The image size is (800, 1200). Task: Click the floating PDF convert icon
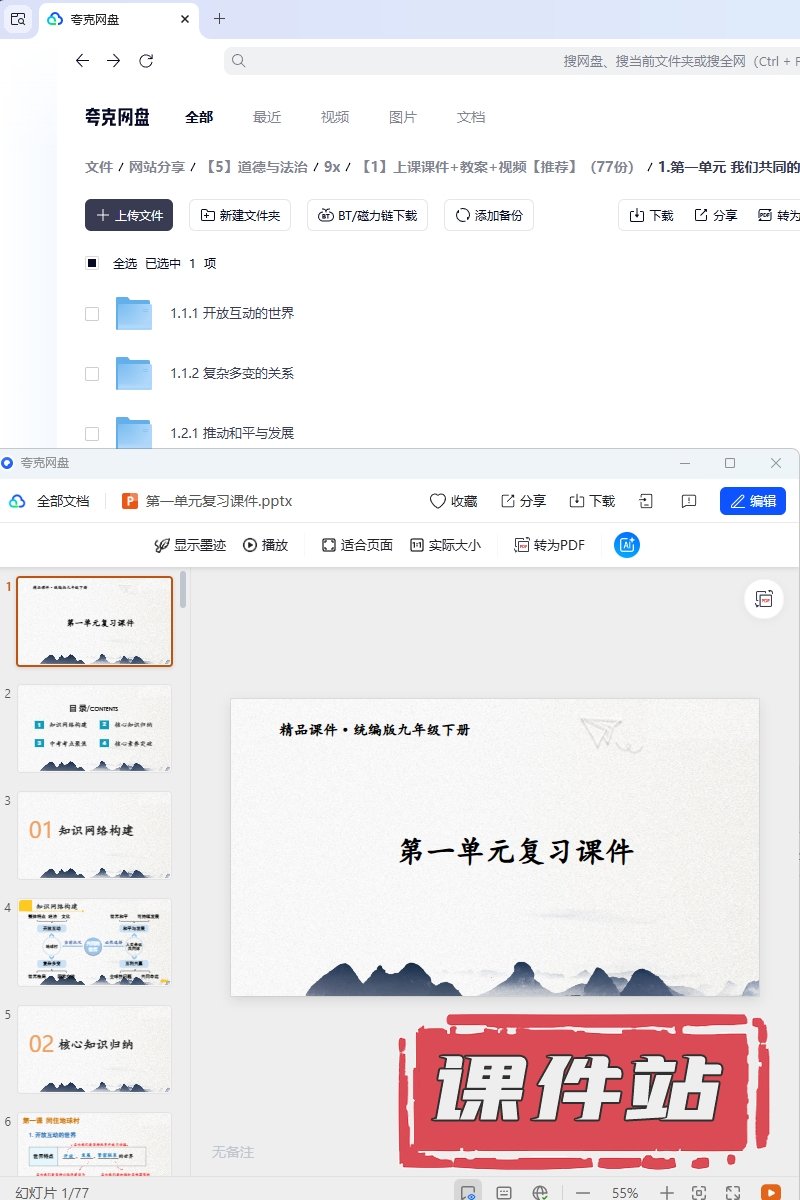point(764,599)
